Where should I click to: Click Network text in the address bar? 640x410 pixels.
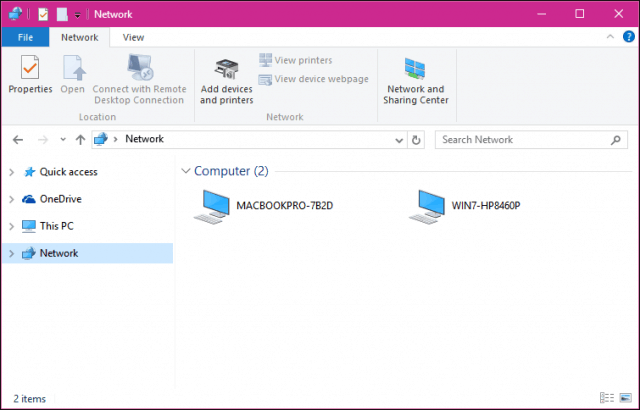(x=144, y=139)
